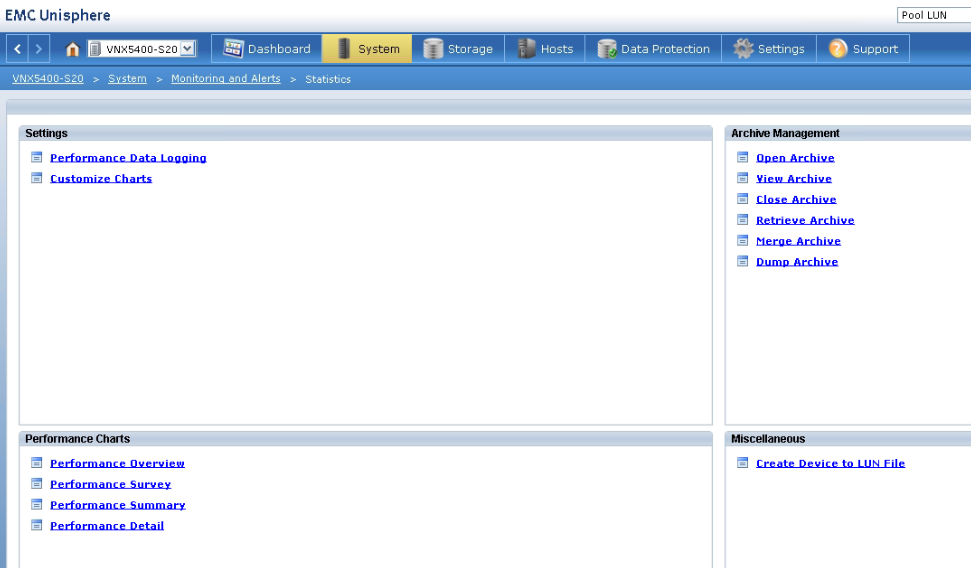The image size is (971, 568).
Task: Open the Storage menu
Action: 458,49
